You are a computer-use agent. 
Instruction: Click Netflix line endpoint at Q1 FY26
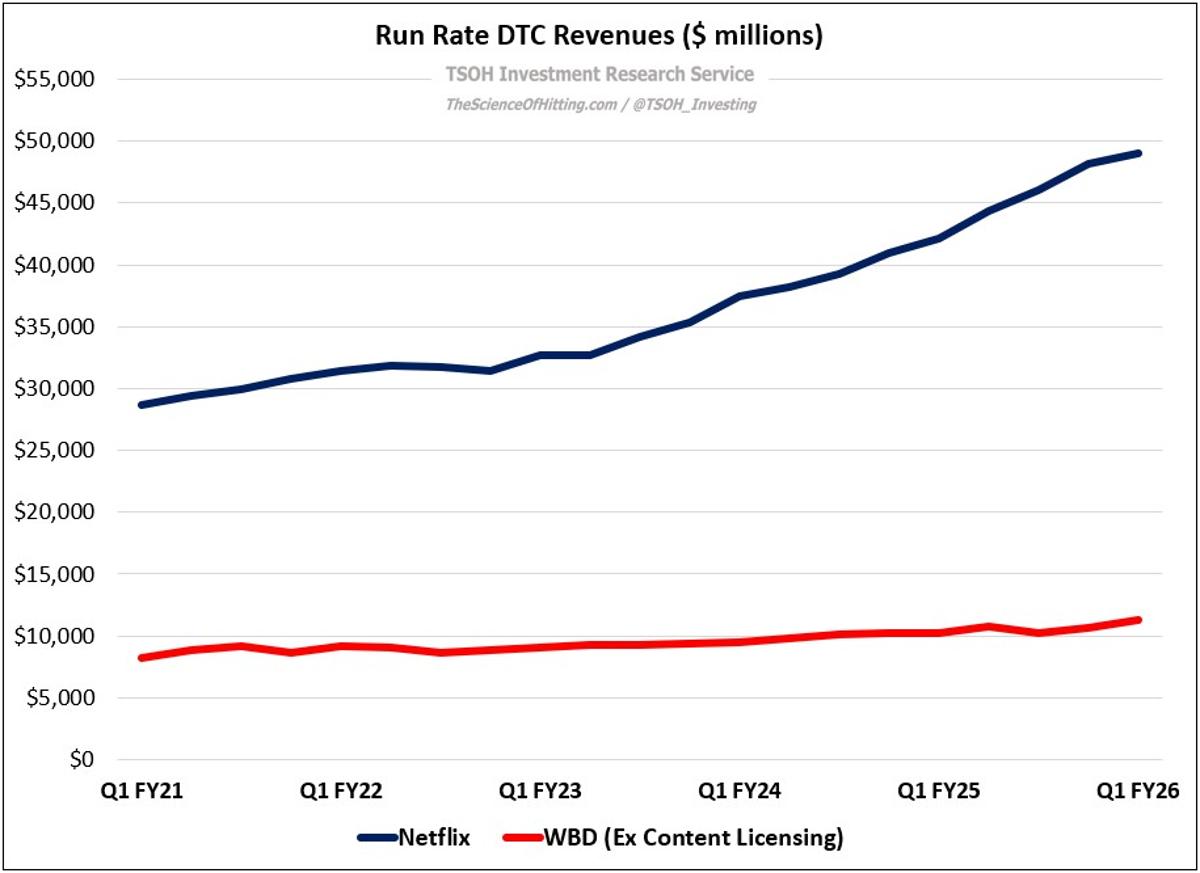point(1138,153)
